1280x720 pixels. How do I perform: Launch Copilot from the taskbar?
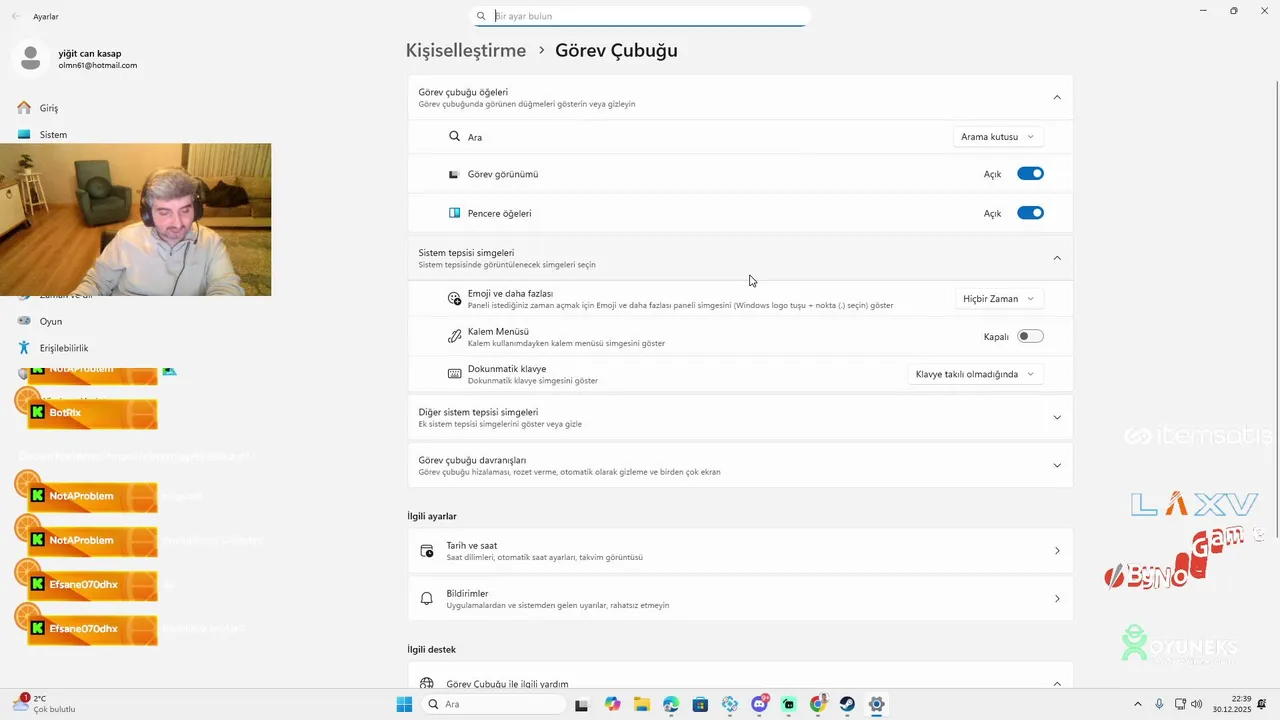coord(612,704)
